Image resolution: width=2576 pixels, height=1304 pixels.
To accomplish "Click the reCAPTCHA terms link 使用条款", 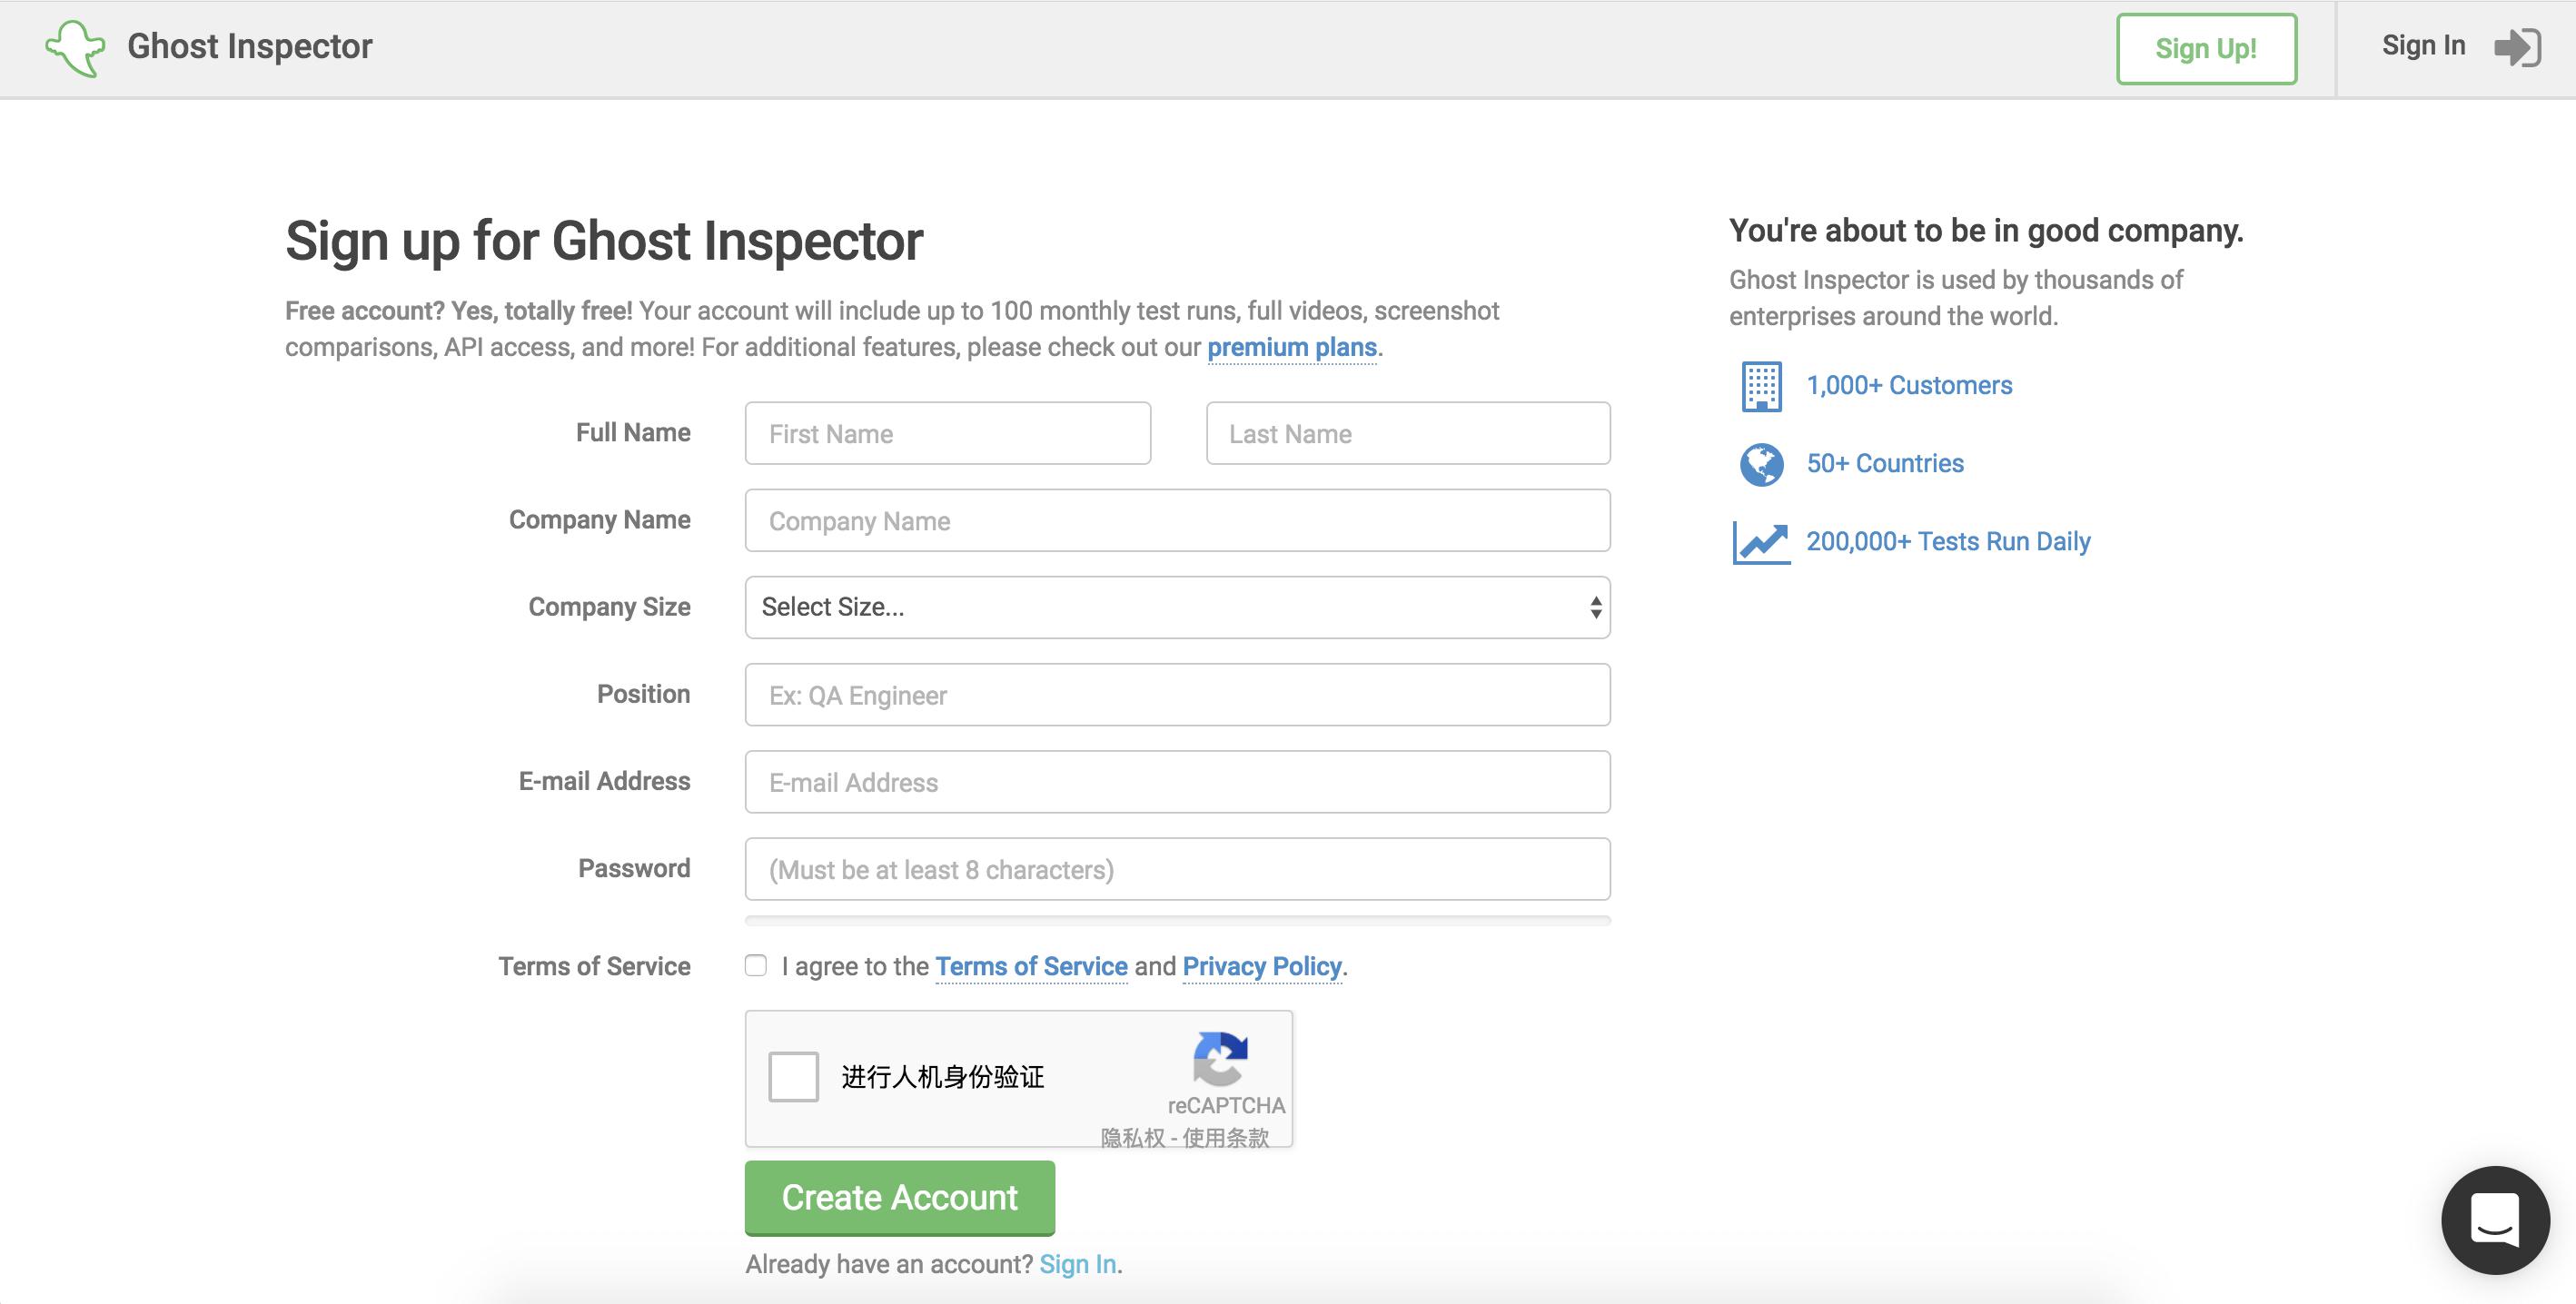I will point(1226,1137).
